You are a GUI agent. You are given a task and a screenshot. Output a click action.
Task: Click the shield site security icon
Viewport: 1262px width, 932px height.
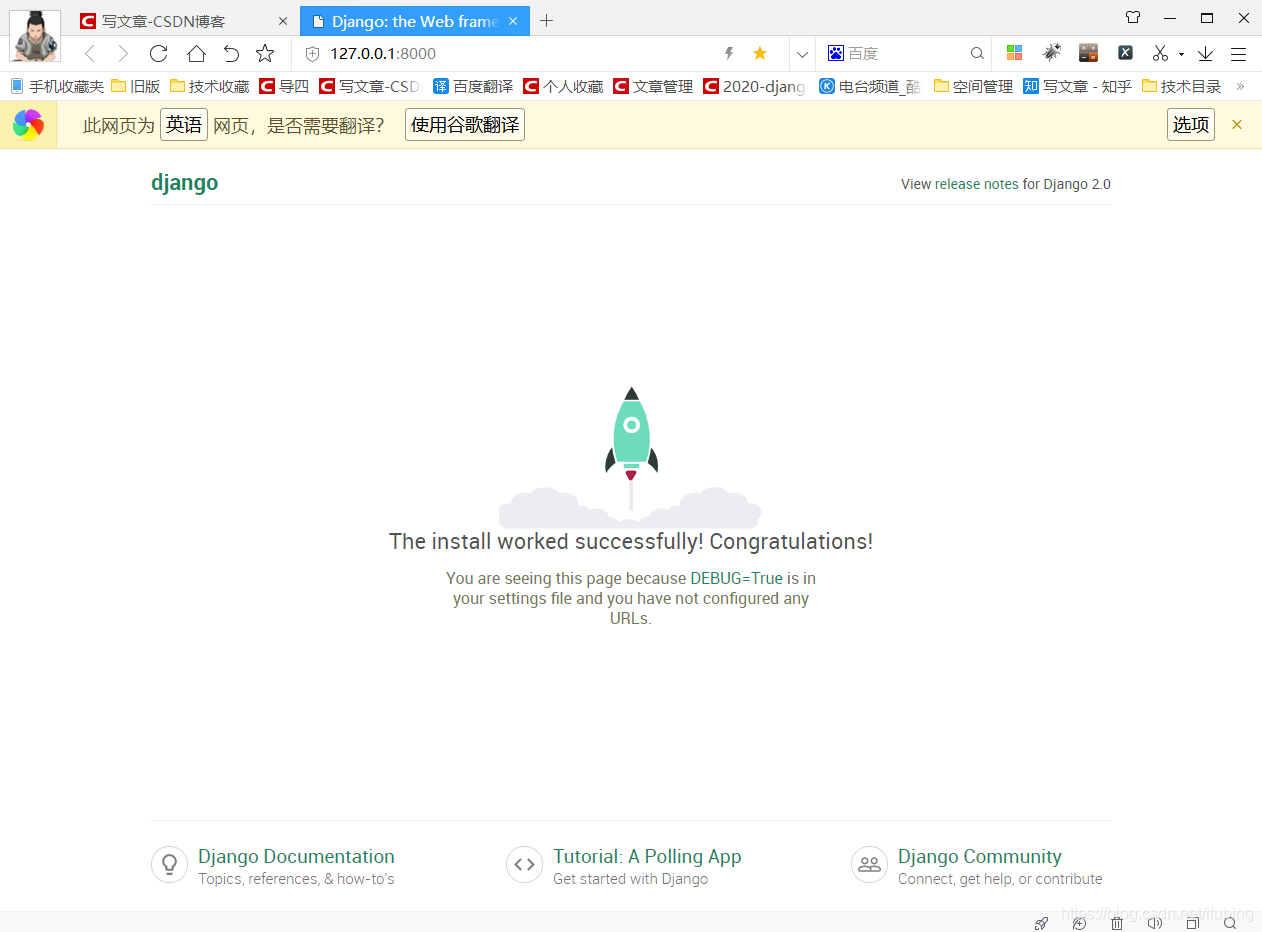pos(312,54)
